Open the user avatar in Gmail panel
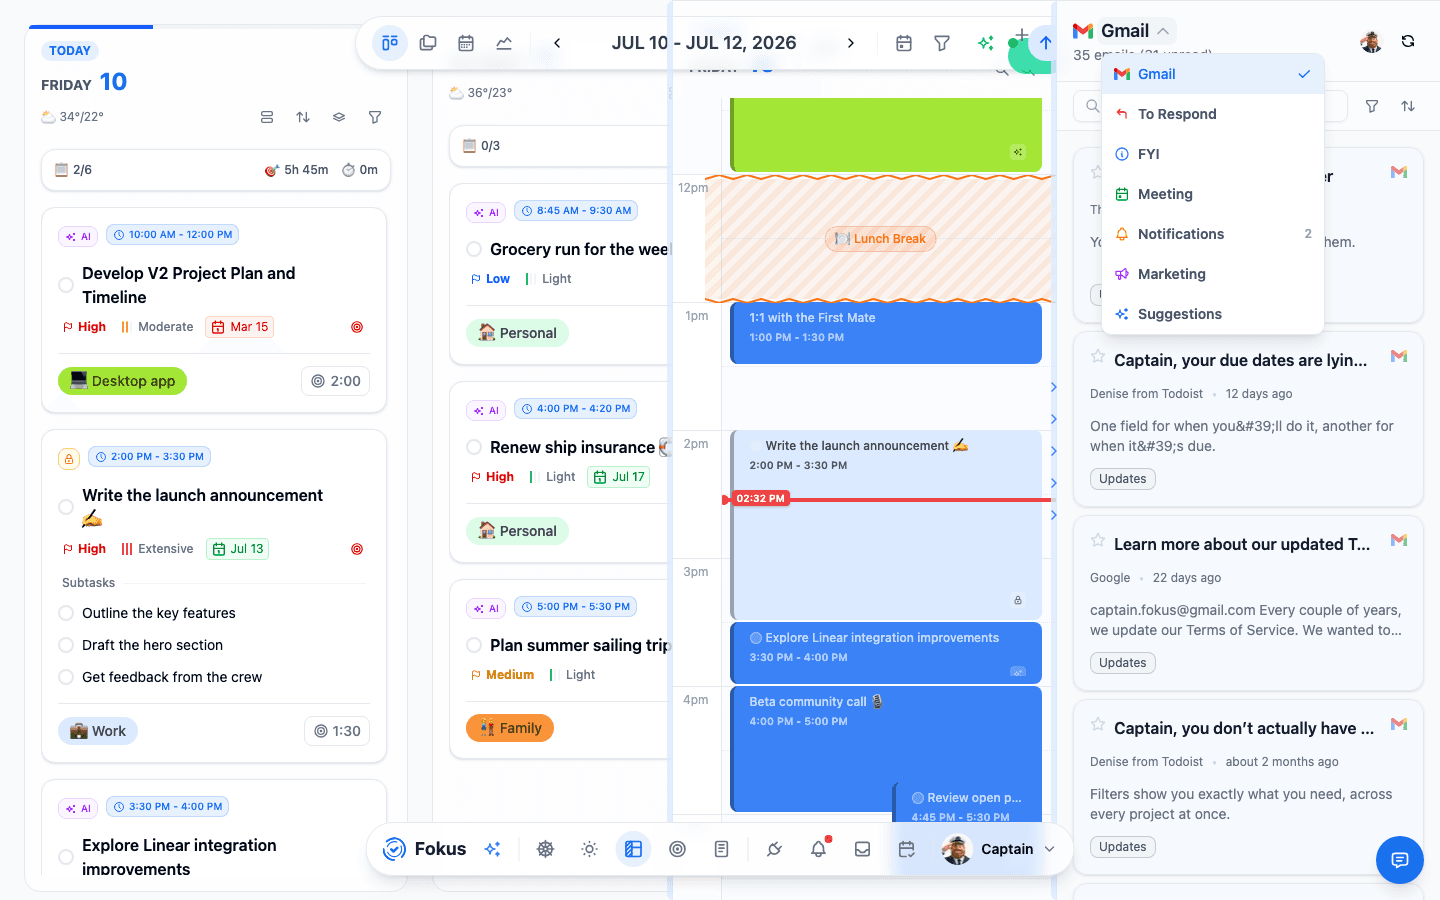The image size is (1440, 900). pyautogui.click(x=1371, y=41)
